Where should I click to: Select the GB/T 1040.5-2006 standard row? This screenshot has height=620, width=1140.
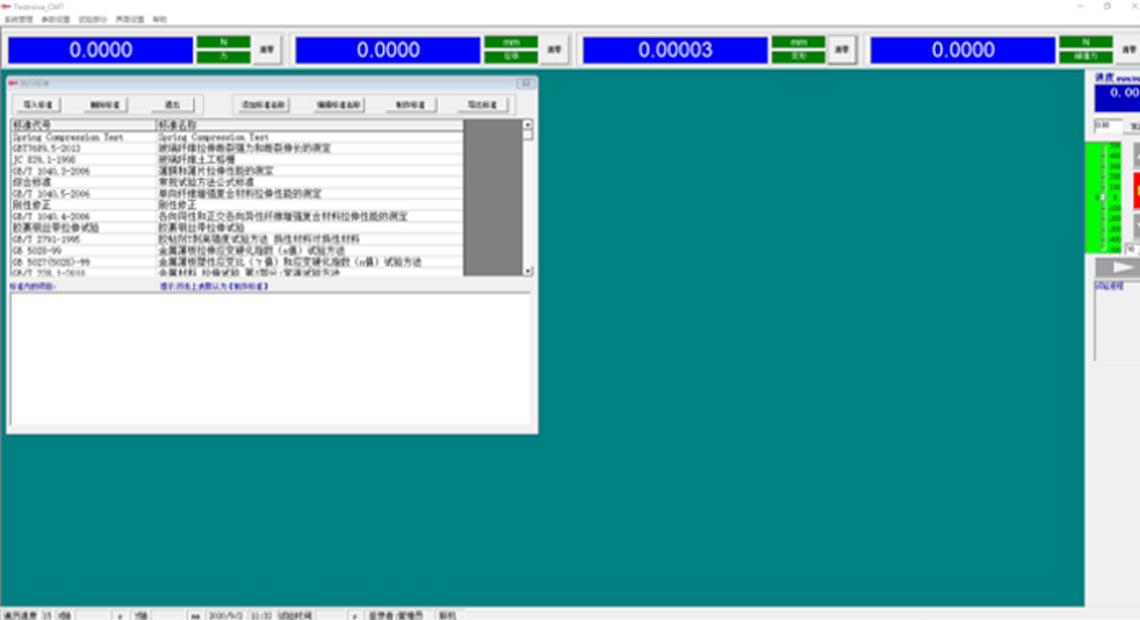(237, 193)
